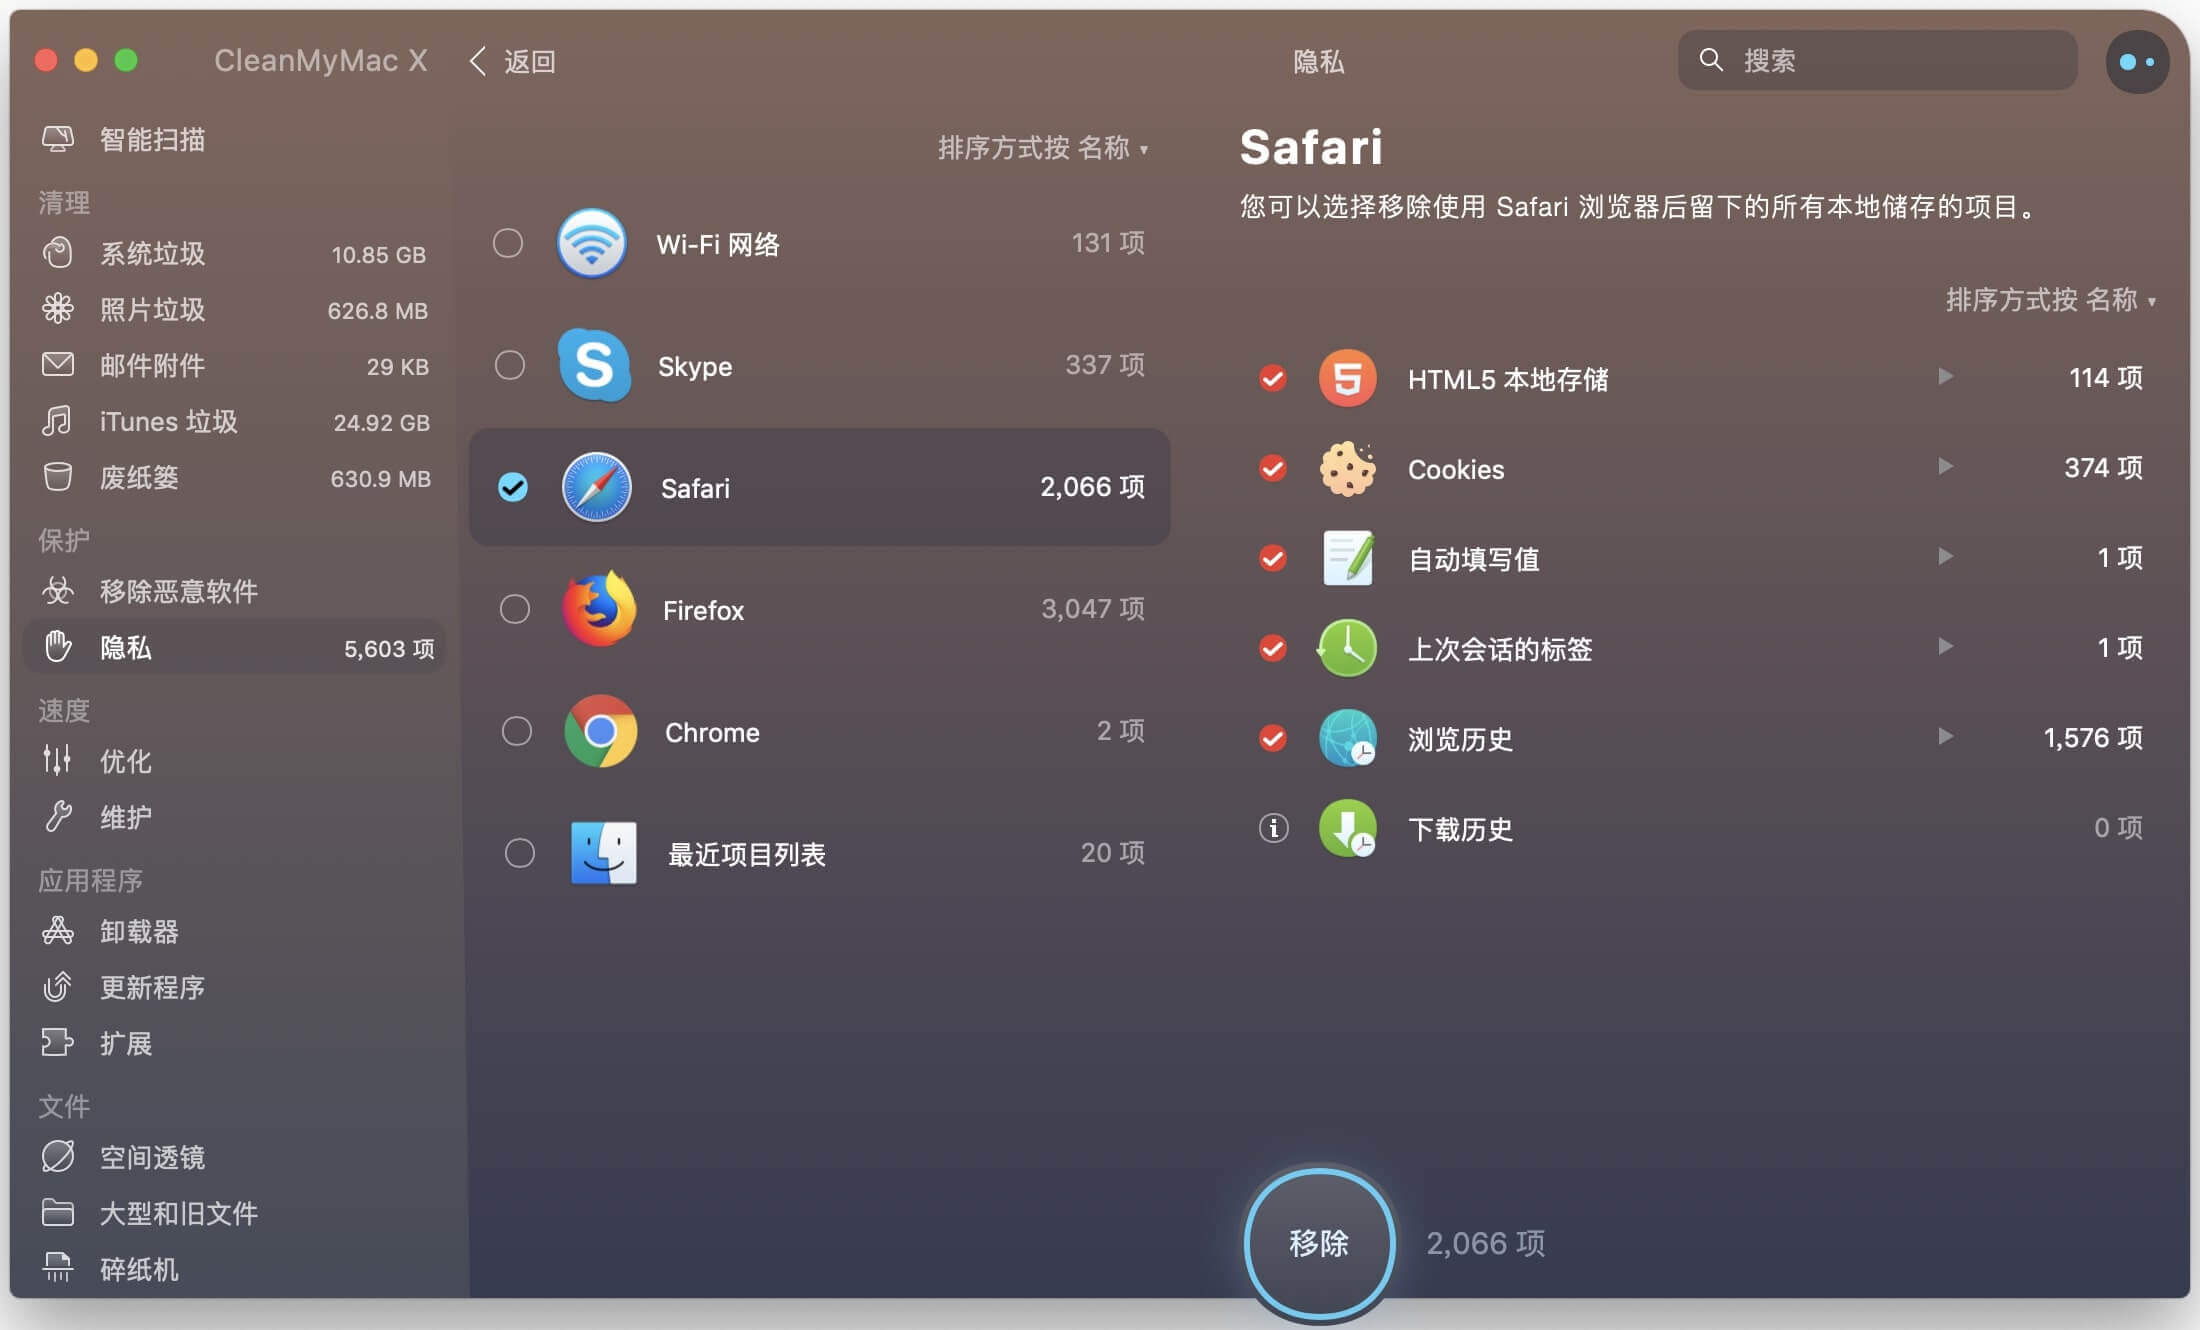The height and width of the screenshot is (1330, 2200).
Task: Uncheck the HTML5 本地存储 checkbox
Action: (x=1273, y=378)
